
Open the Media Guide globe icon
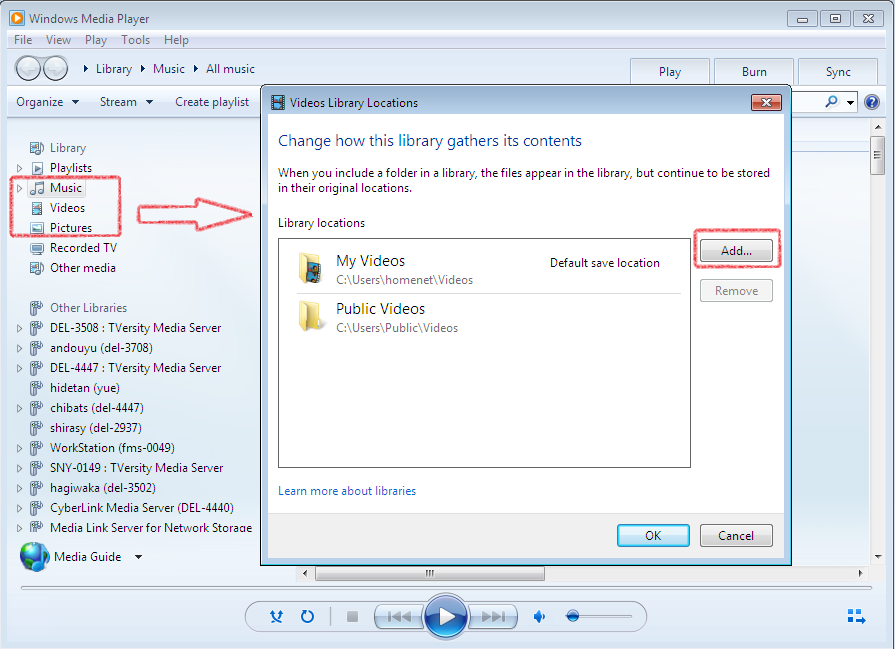tap(34, 557)
